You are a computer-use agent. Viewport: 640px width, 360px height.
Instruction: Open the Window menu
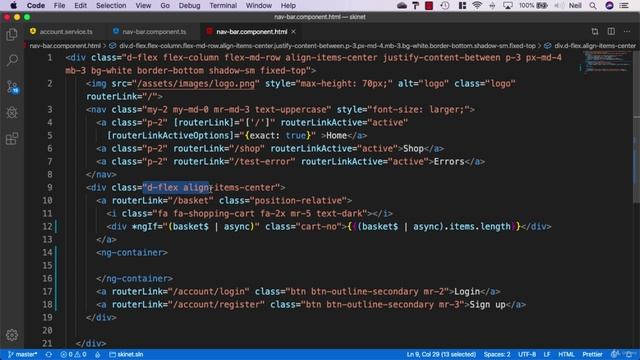(x=258, y=5)
